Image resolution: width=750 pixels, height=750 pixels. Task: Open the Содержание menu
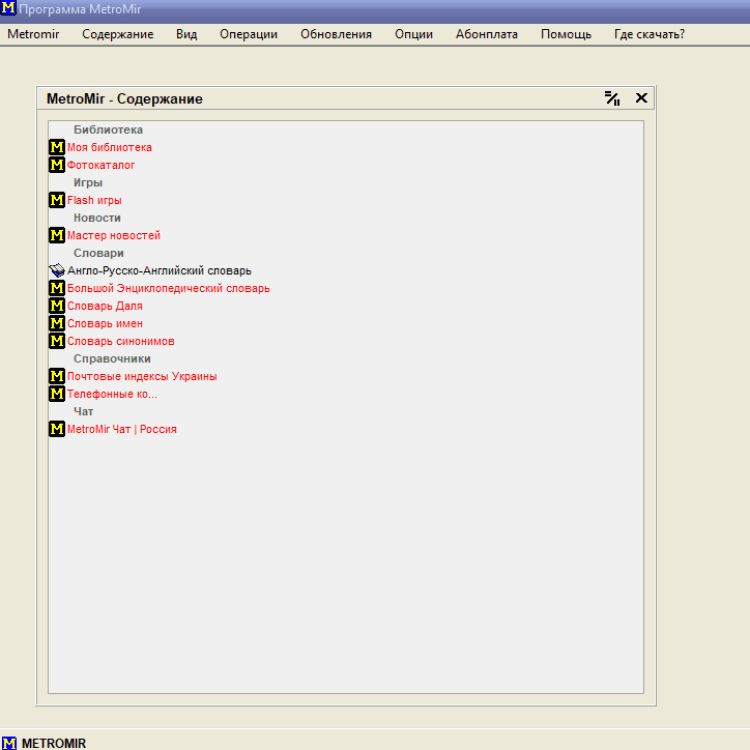[118, 34]
